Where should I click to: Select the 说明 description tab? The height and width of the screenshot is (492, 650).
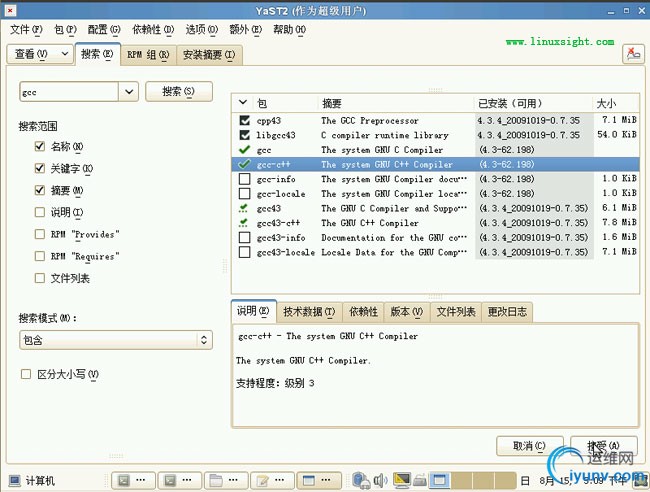(x=253, y=311)
